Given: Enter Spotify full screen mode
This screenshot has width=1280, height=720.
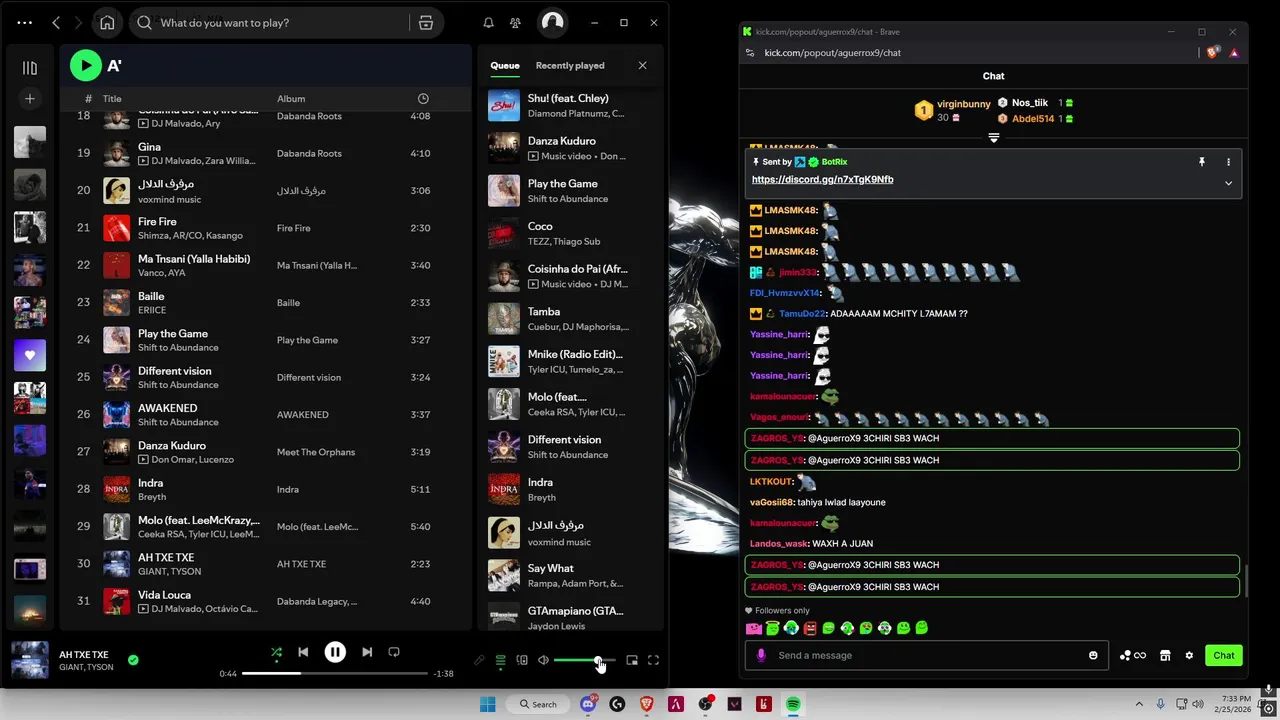Looking at the screenshot, I should [653, 660].
